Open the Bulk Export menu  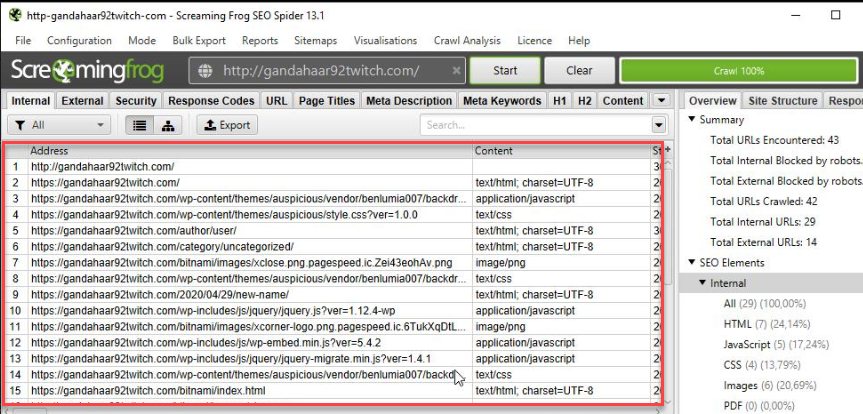[x=199, y=40]
